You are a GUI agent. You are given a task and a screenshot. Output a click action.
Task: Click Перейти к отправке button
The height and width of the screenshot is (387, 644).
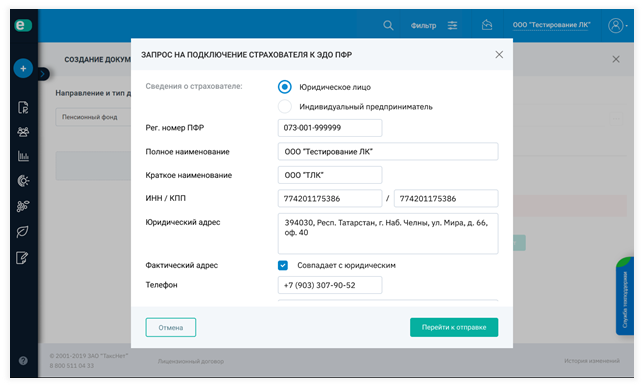coord(454,327)
